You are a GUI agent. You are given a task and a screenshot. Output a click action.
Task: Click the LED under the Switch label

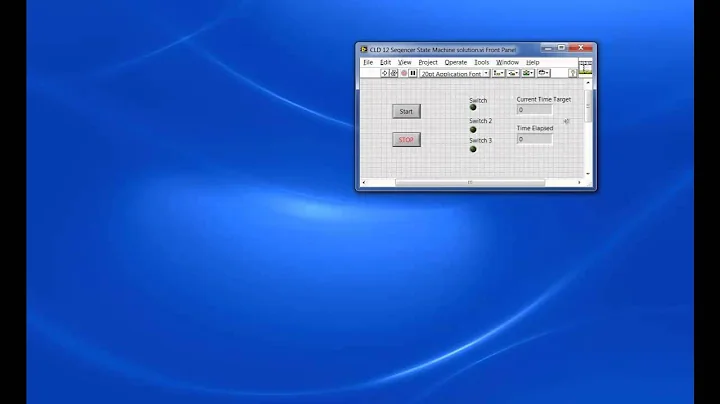click(x=473, y=107)
